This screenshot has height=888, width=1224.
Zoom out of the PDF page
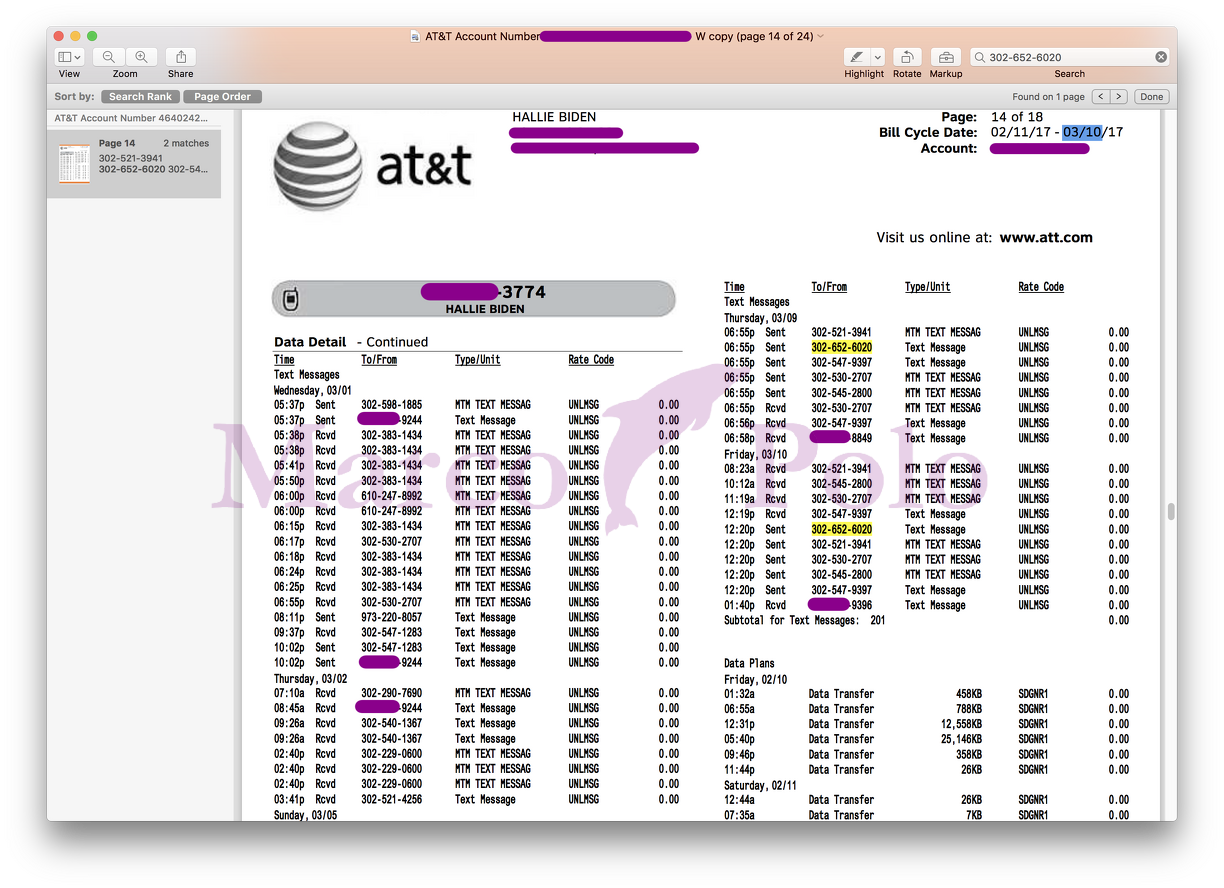click(108, 57)
